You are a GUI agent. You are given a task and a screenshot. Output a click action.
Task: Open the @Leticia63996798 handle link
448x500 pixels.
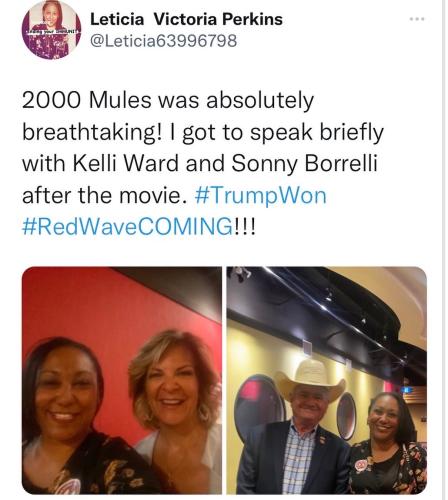click(x=164, y=41)
